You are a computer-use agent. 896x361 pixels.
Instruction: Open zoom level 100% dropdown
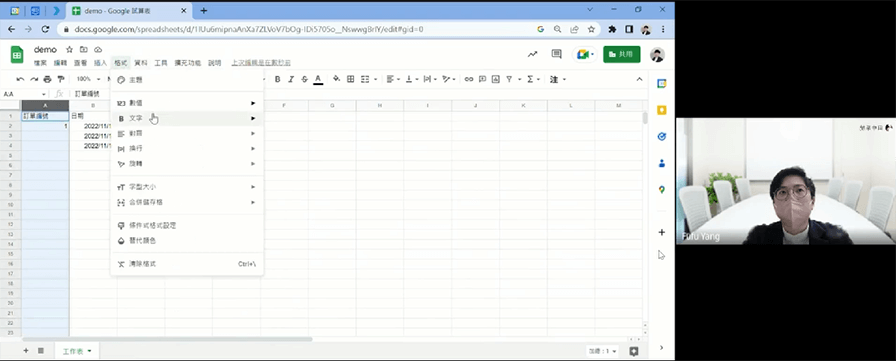88,79
